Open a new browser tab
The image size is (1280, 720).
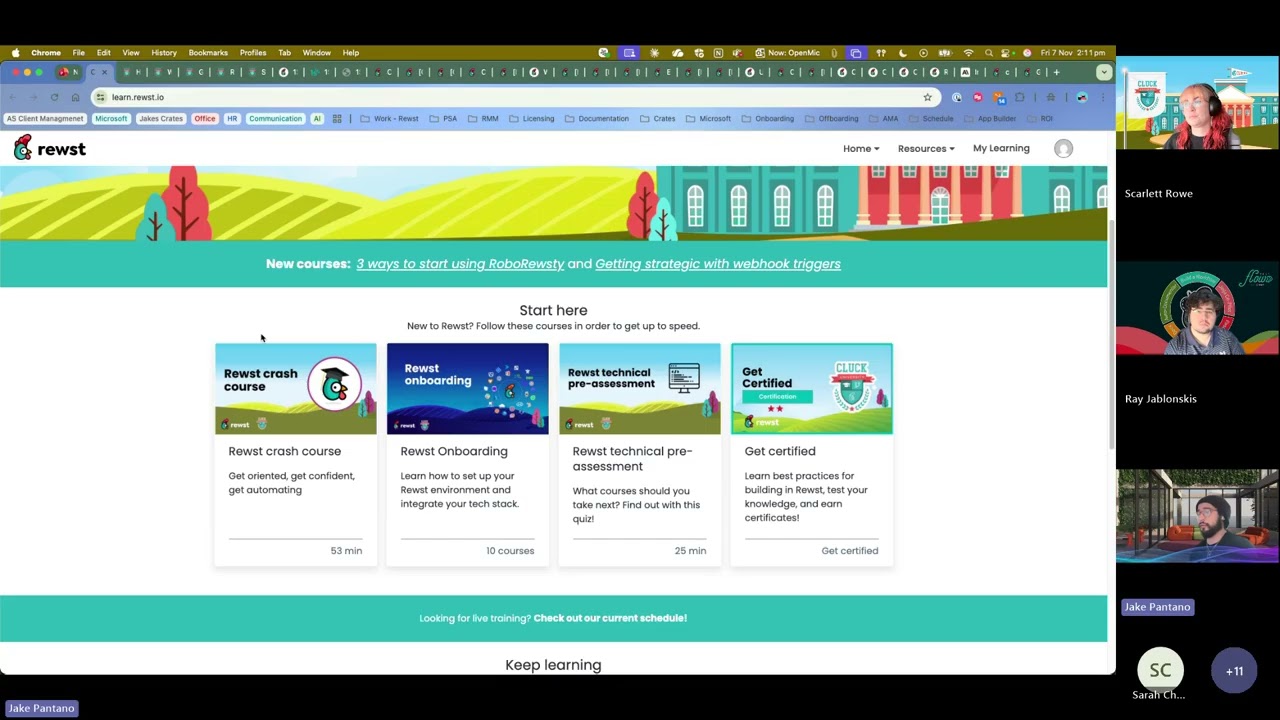click(1056, 72)
